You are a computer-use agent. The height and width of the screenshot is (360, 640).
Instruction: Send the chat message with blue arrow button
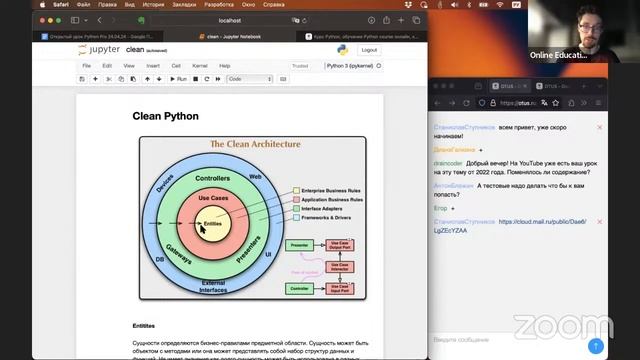tap(596, 346)
